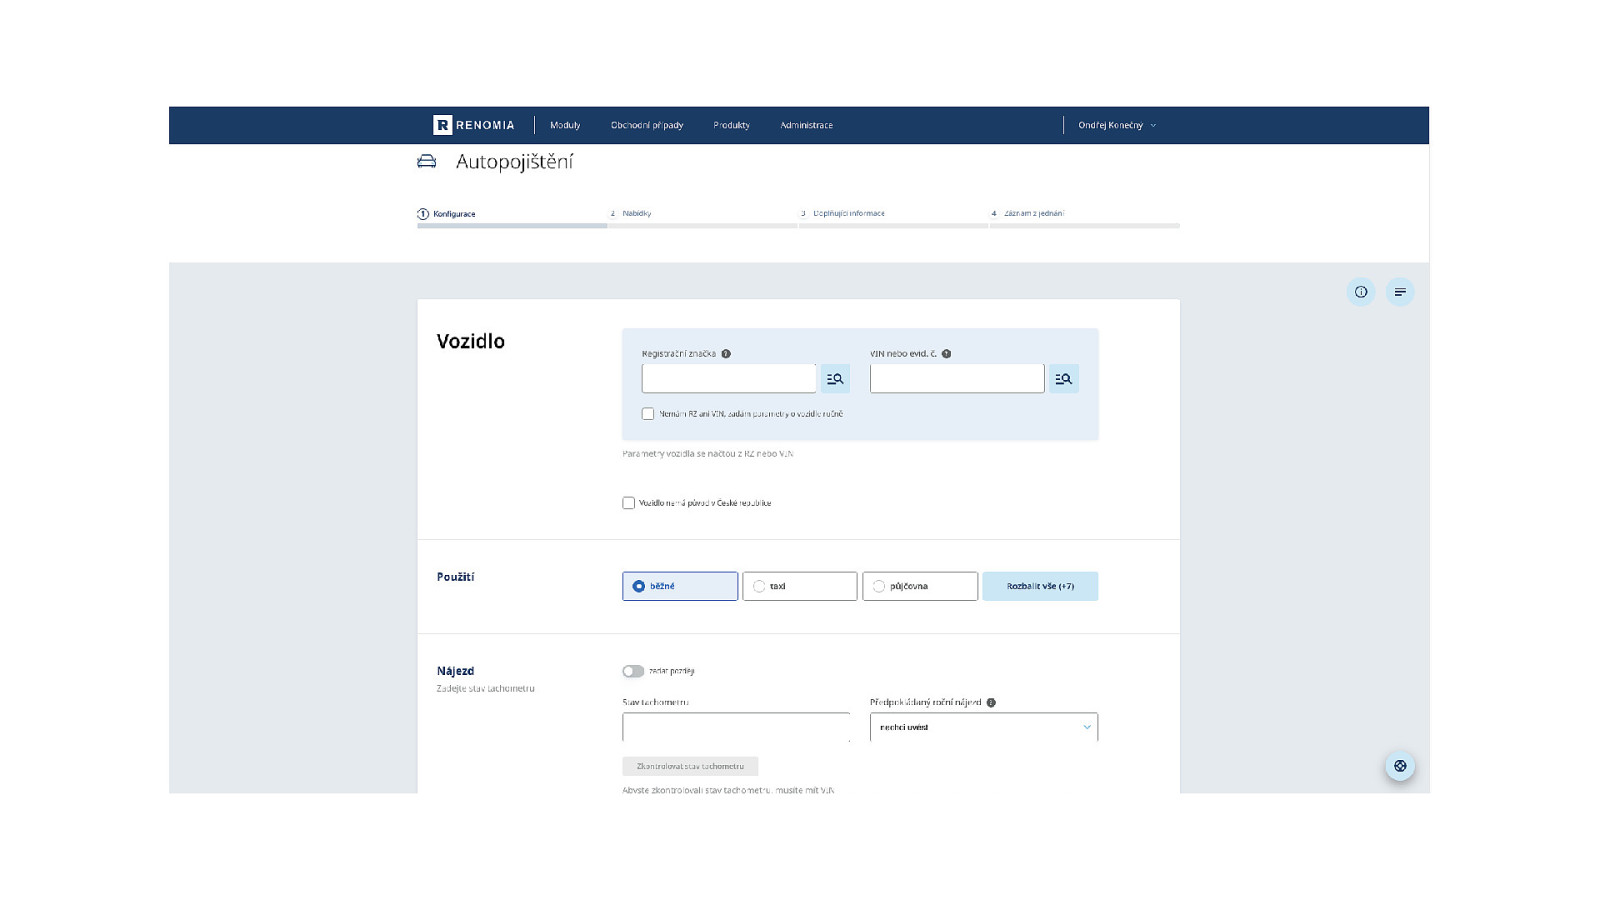Open the help lifebuoy floating button
This screenshot has width=1600, height=900.
click(x=1400, y=766)
